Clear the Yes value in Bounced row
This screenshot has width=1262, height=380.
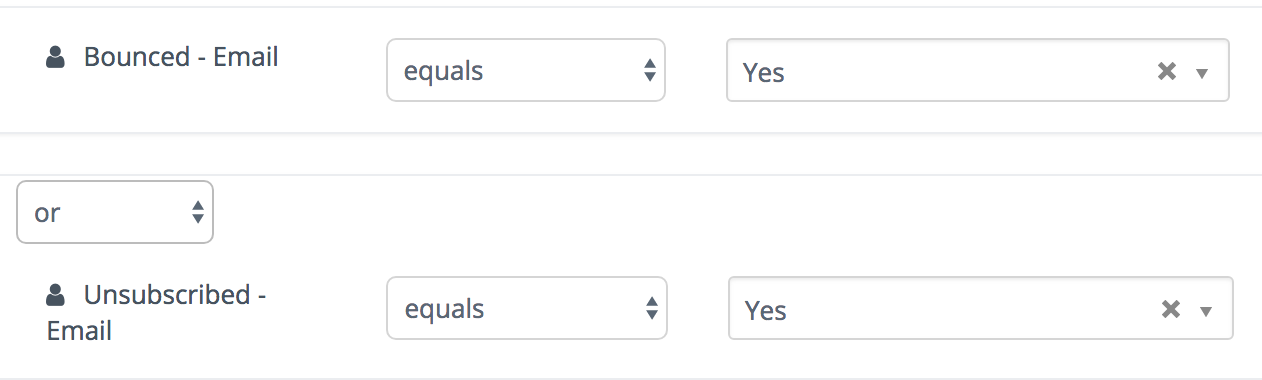[1166, 71]
